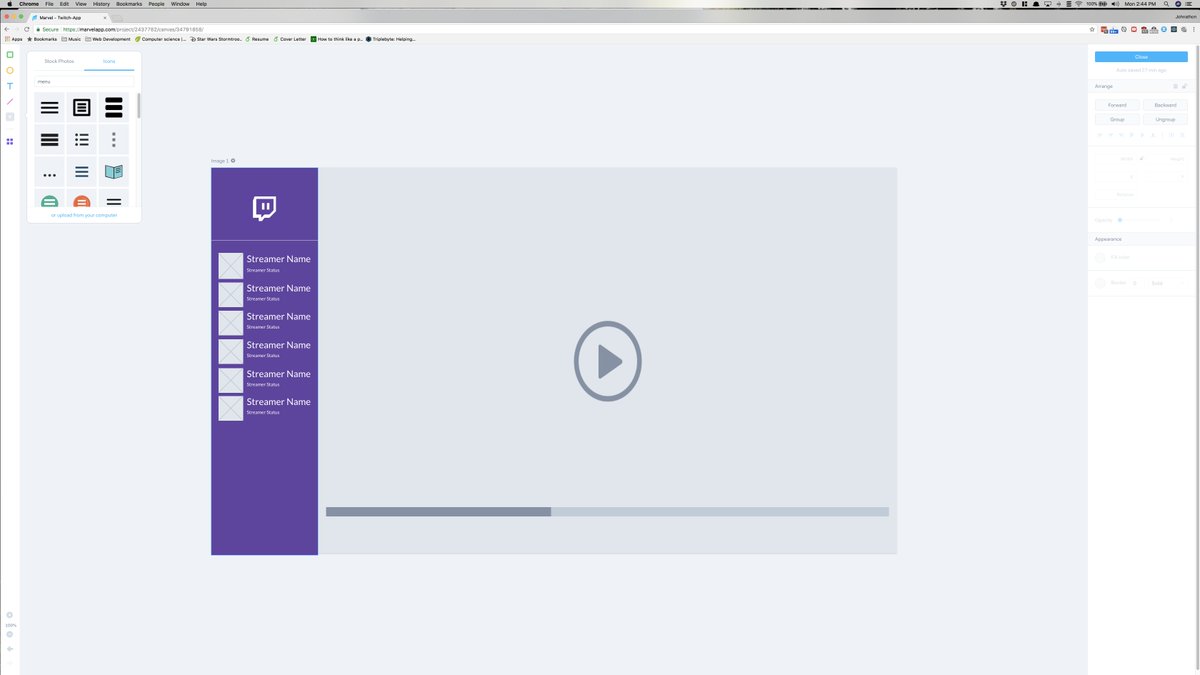The height and width of the screenshot is (675, 1200).
Task: Click the Arrange panel lock icon
Action: tap(1184, 86)
